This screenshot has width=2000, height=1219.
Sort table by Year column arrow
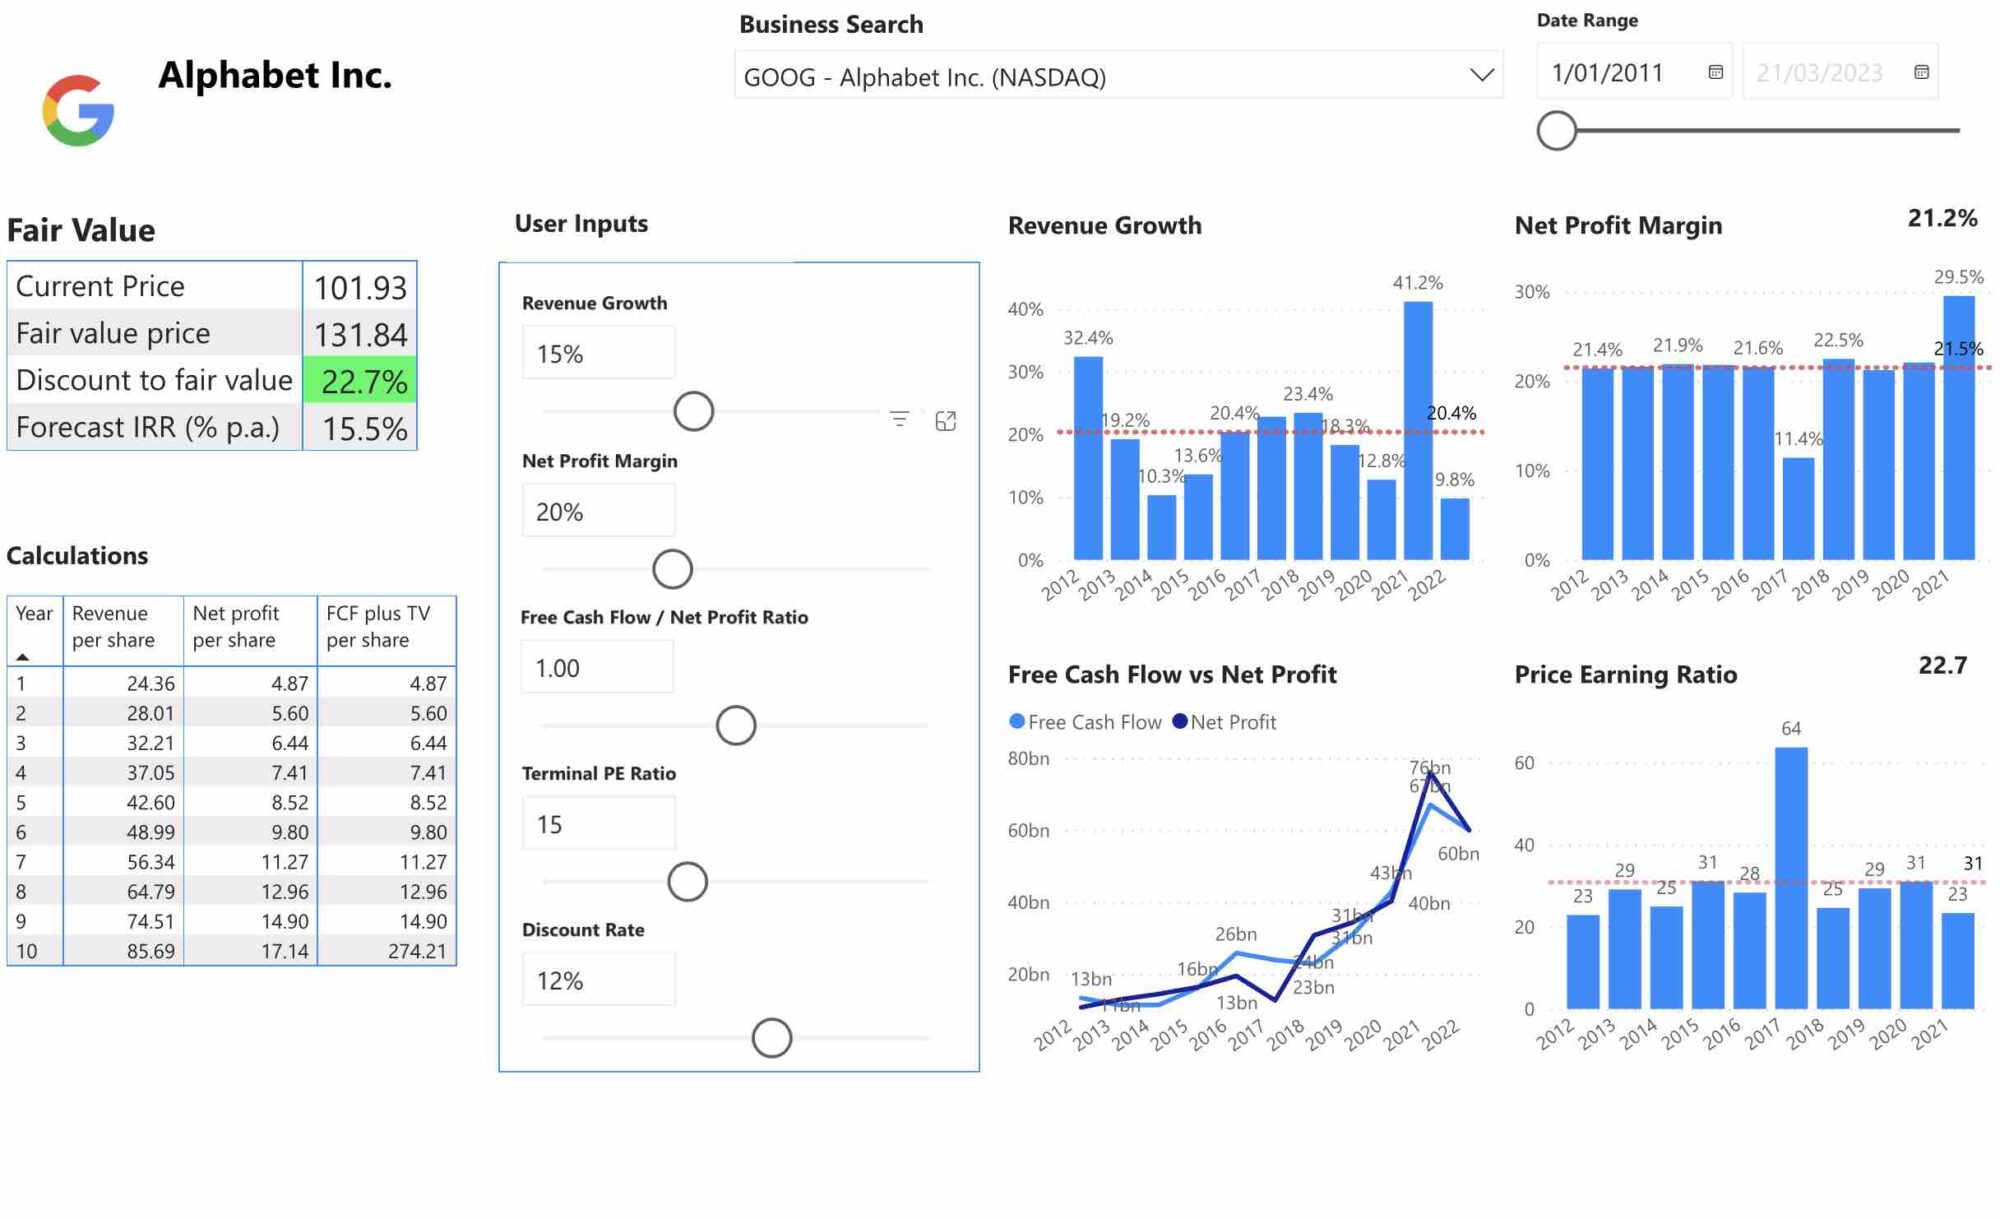coord(22,657)
